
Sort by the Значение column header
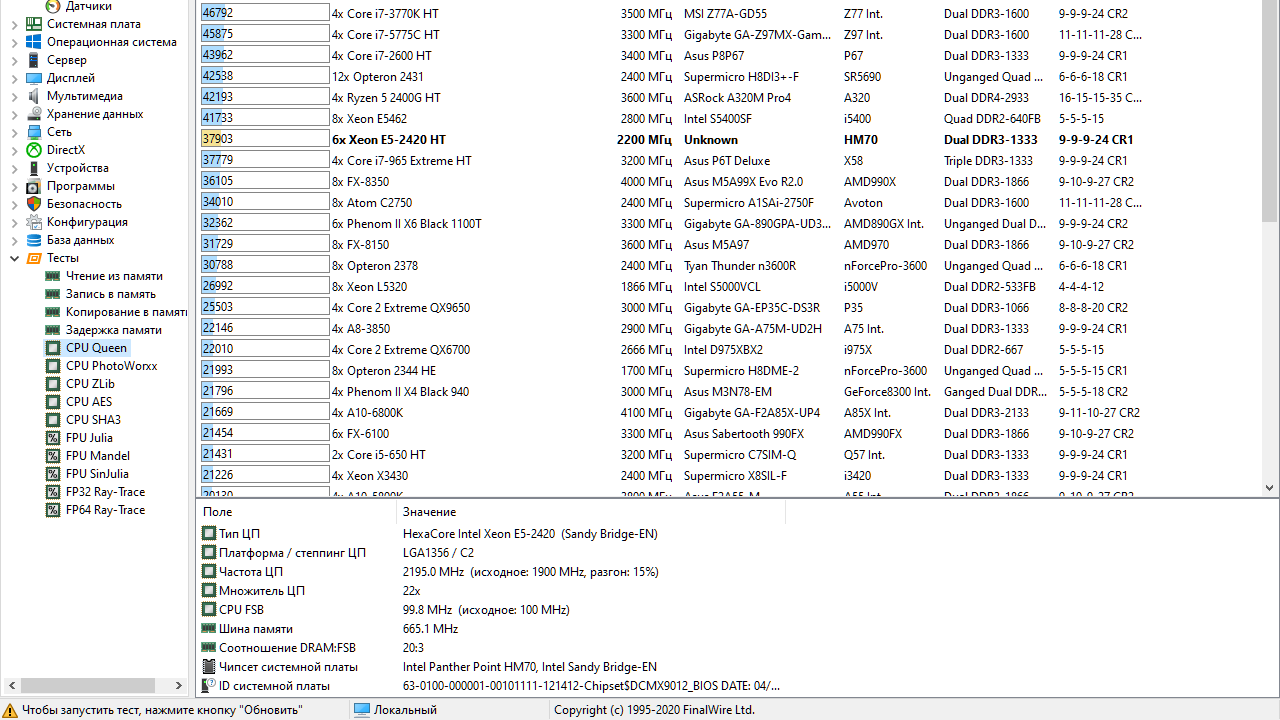point(591,512)
